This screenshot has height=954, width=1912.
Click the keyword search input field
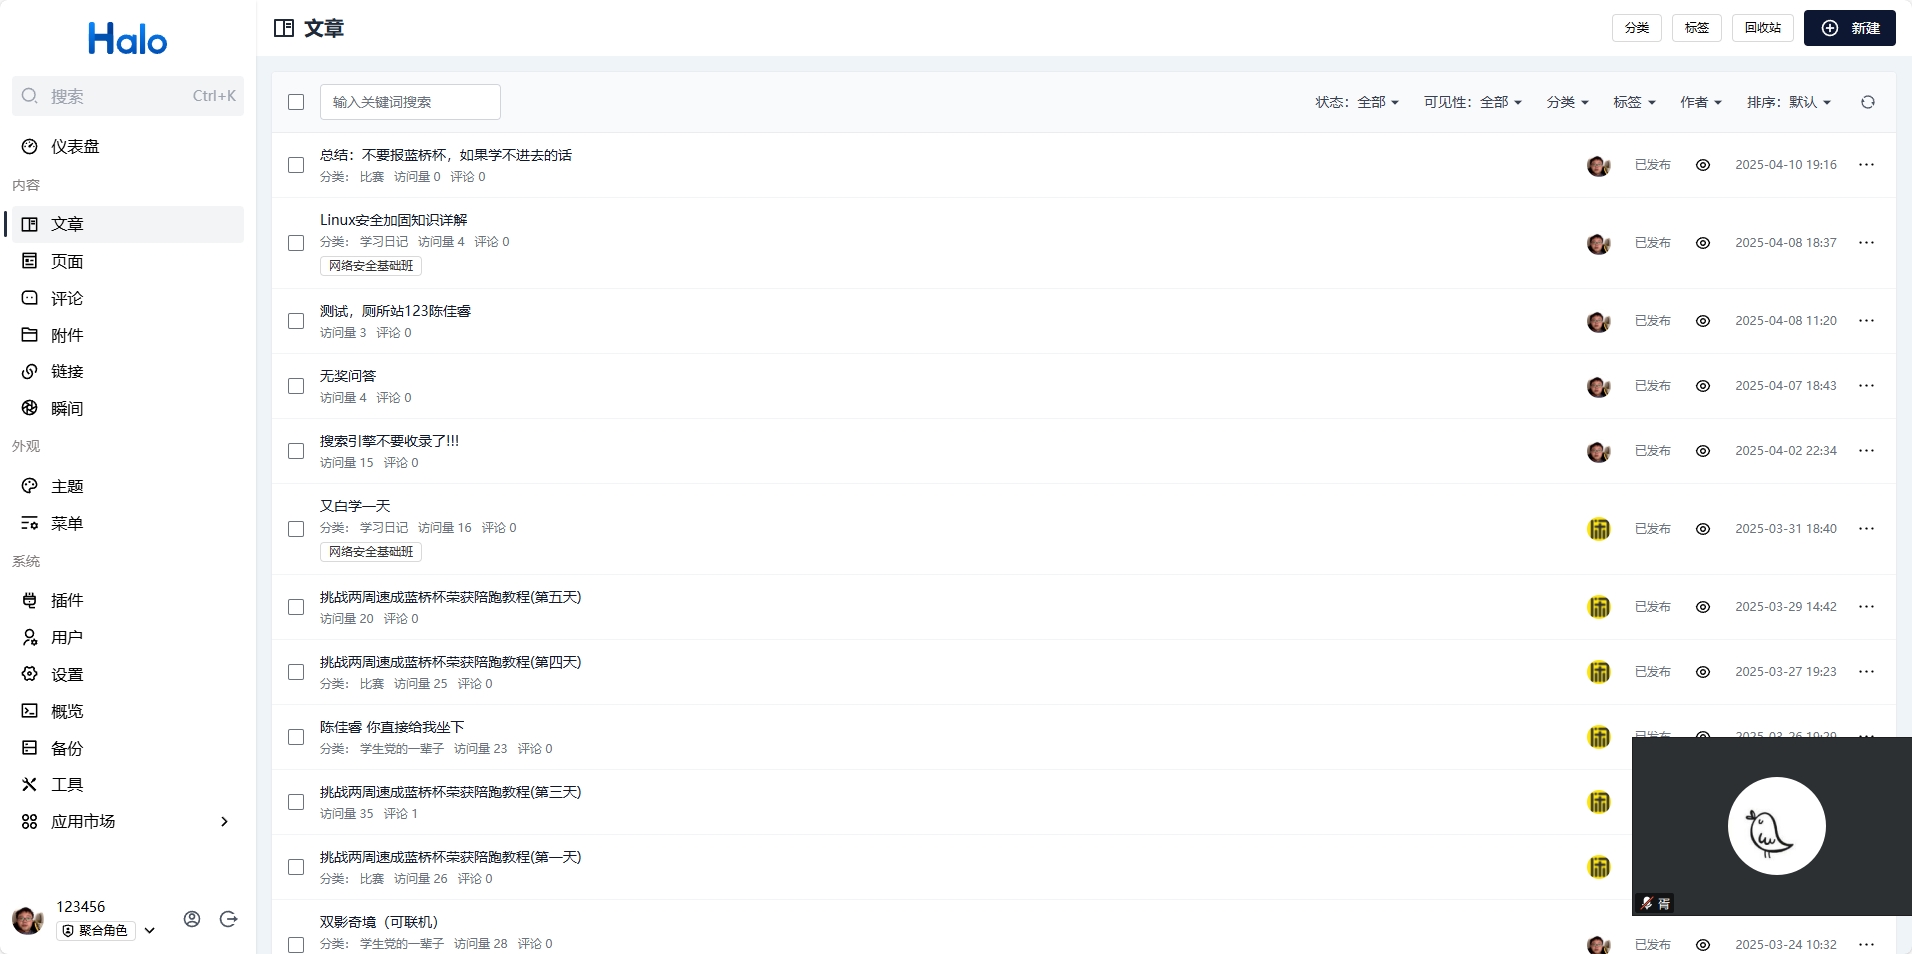[410, 102]
